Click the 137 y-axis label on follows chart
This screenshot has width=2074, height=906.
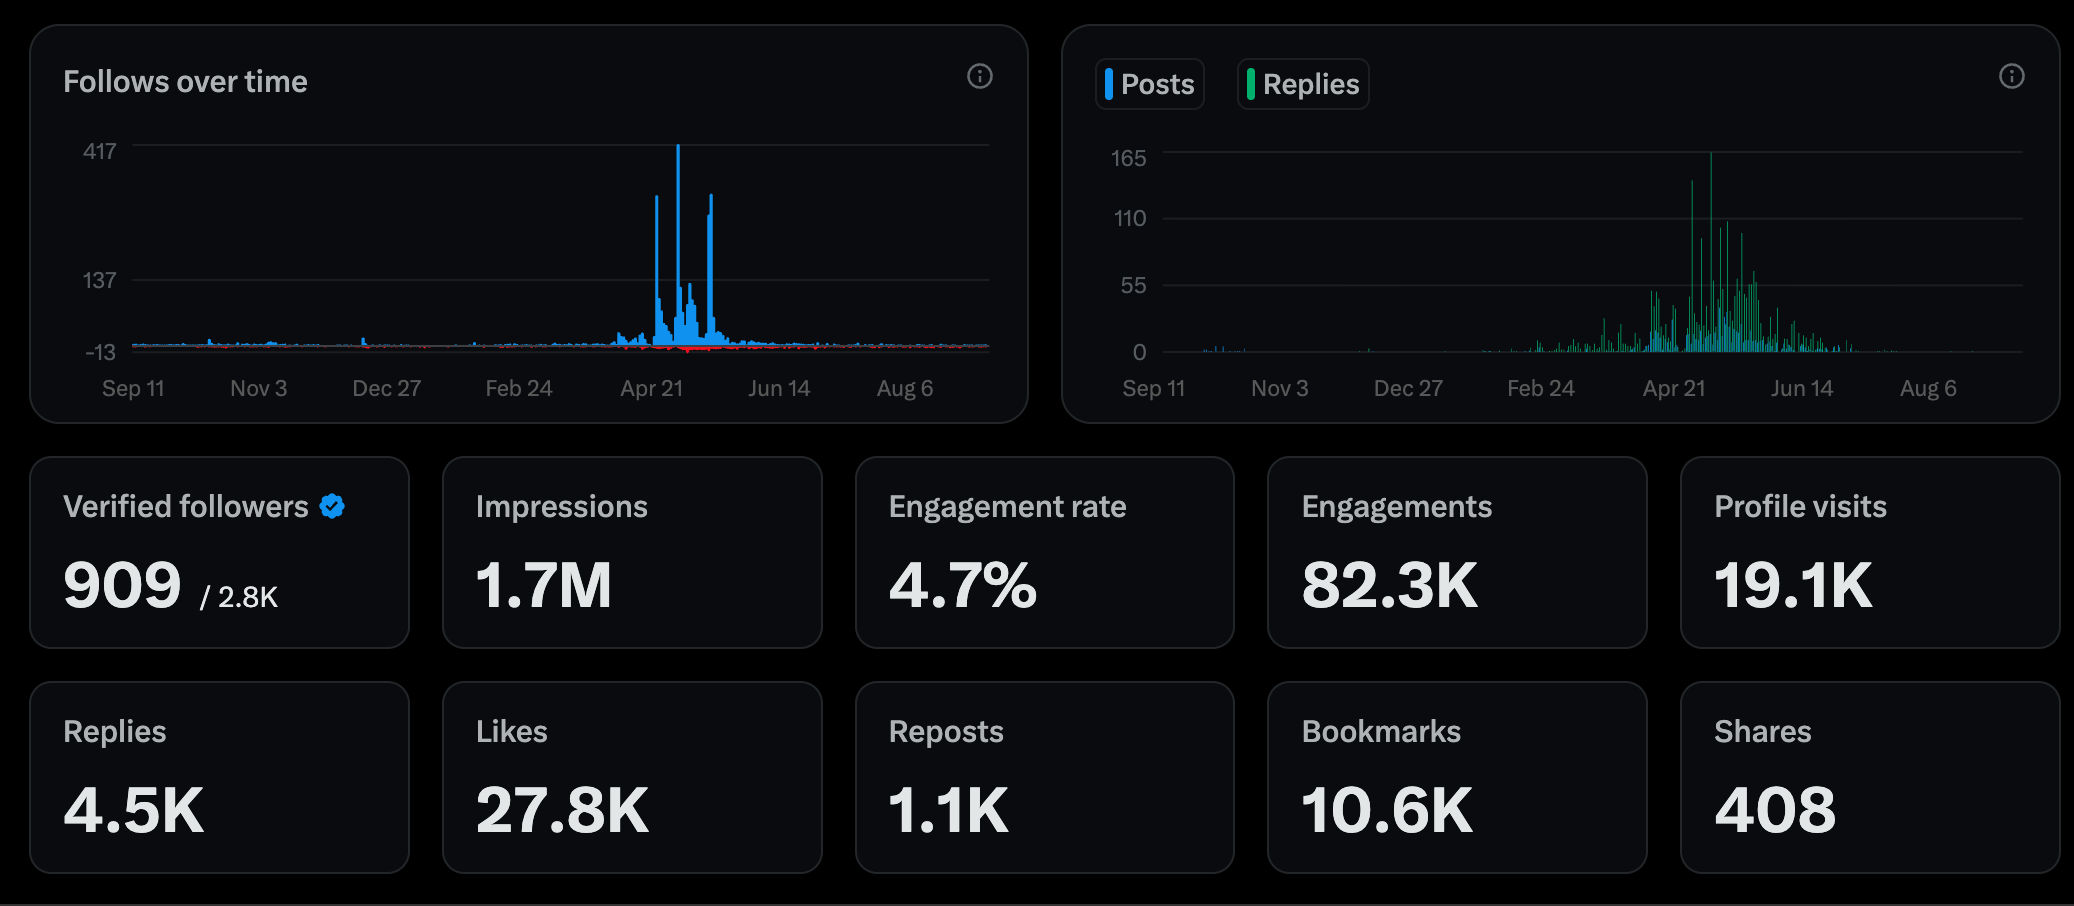coord(99,281)
